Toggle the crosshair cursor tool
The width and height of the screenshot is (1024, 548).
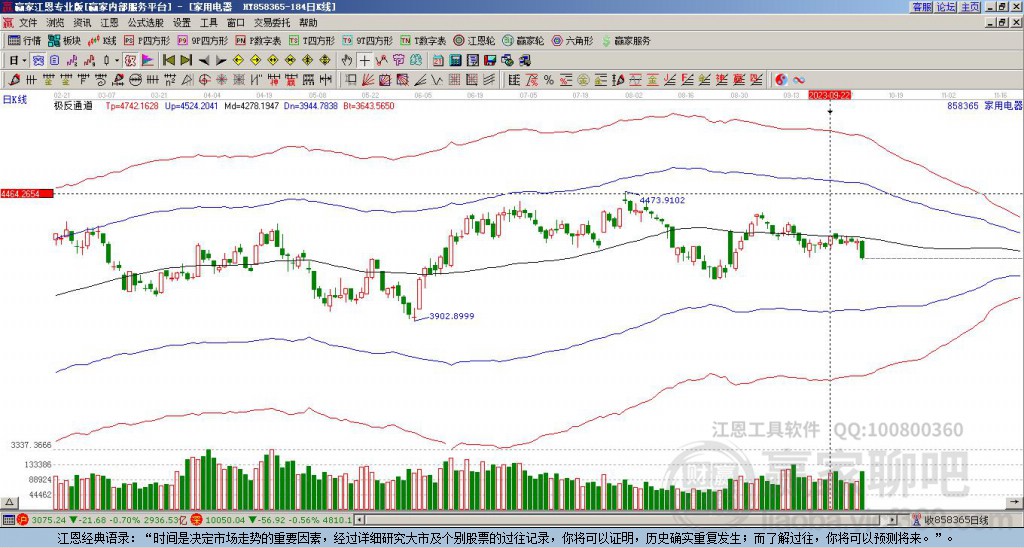[x=364, y=60]
